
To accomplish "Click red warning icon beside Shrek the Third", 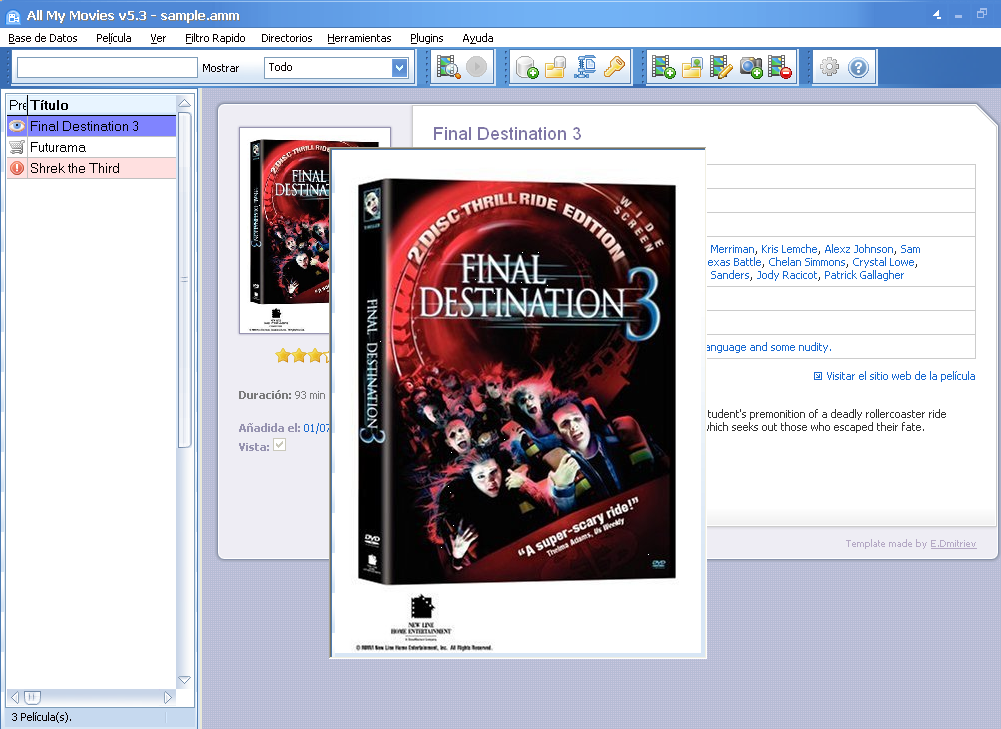I will (17, 169).
